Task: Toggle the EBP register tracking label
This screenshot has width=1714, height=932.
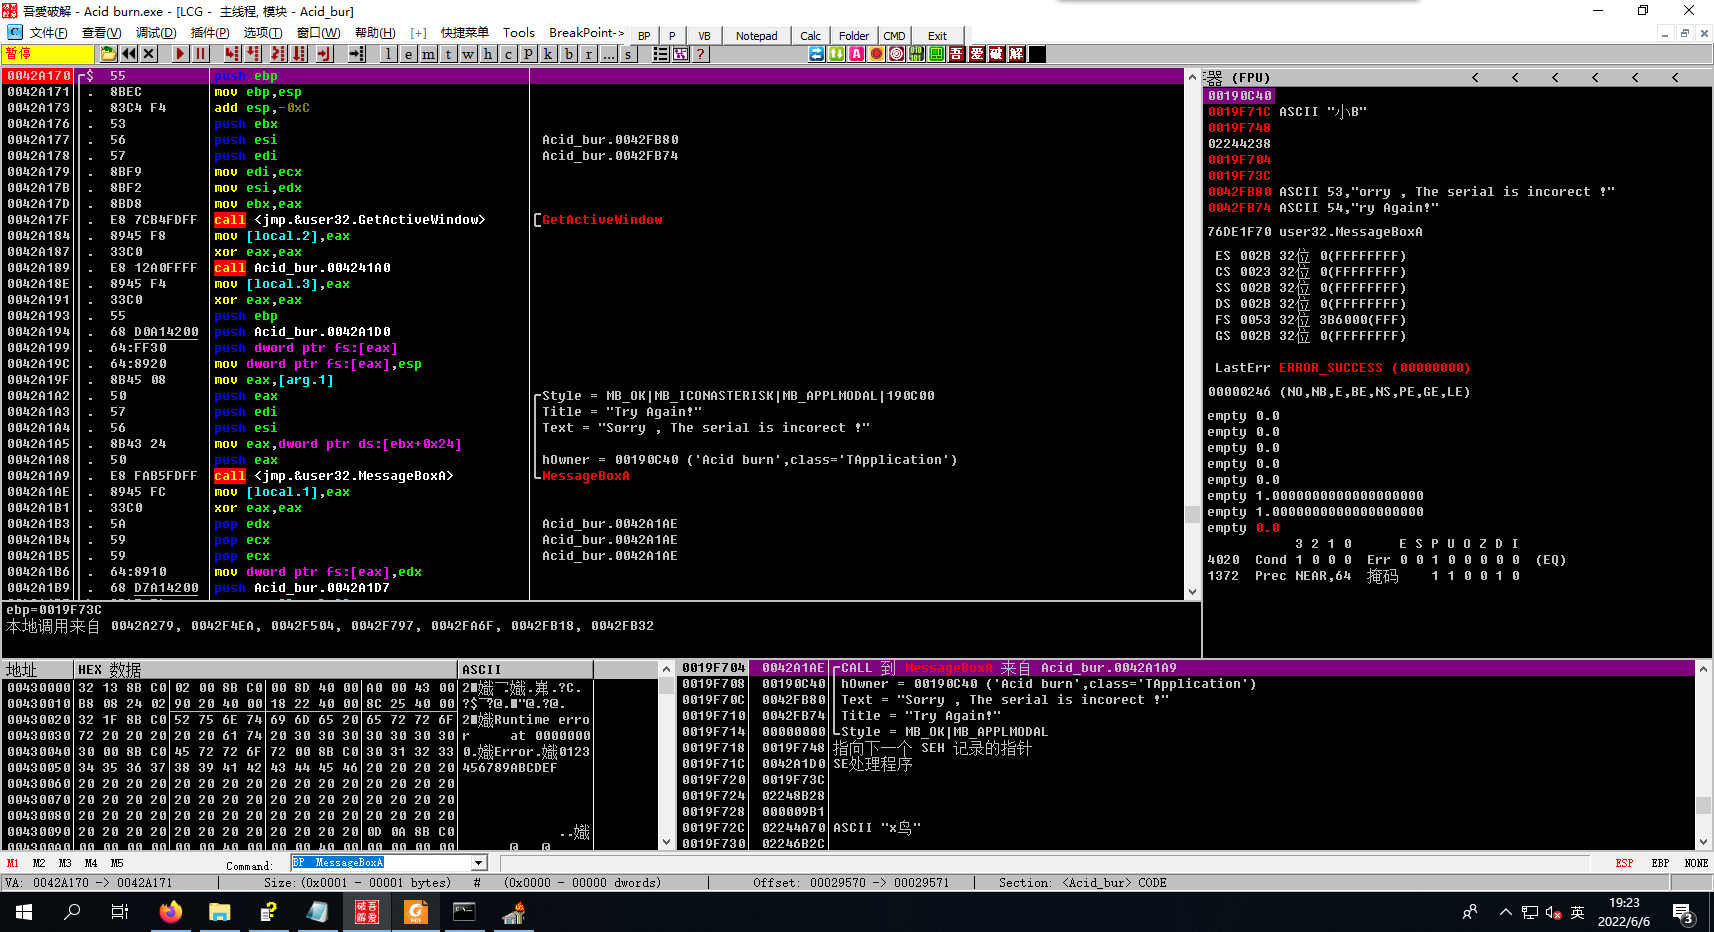Action: (1660, 863)
